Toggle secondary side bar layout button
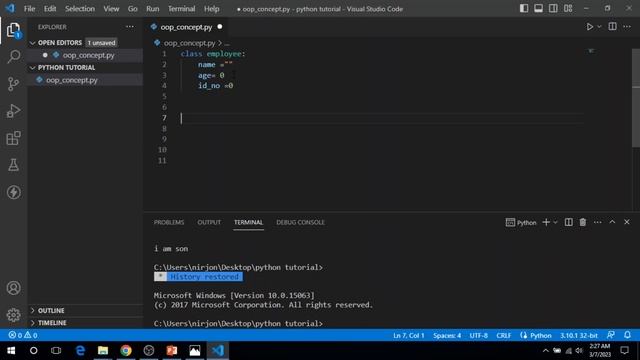The height and width of the screenshot is (360, 640). (x=553, y=9)
